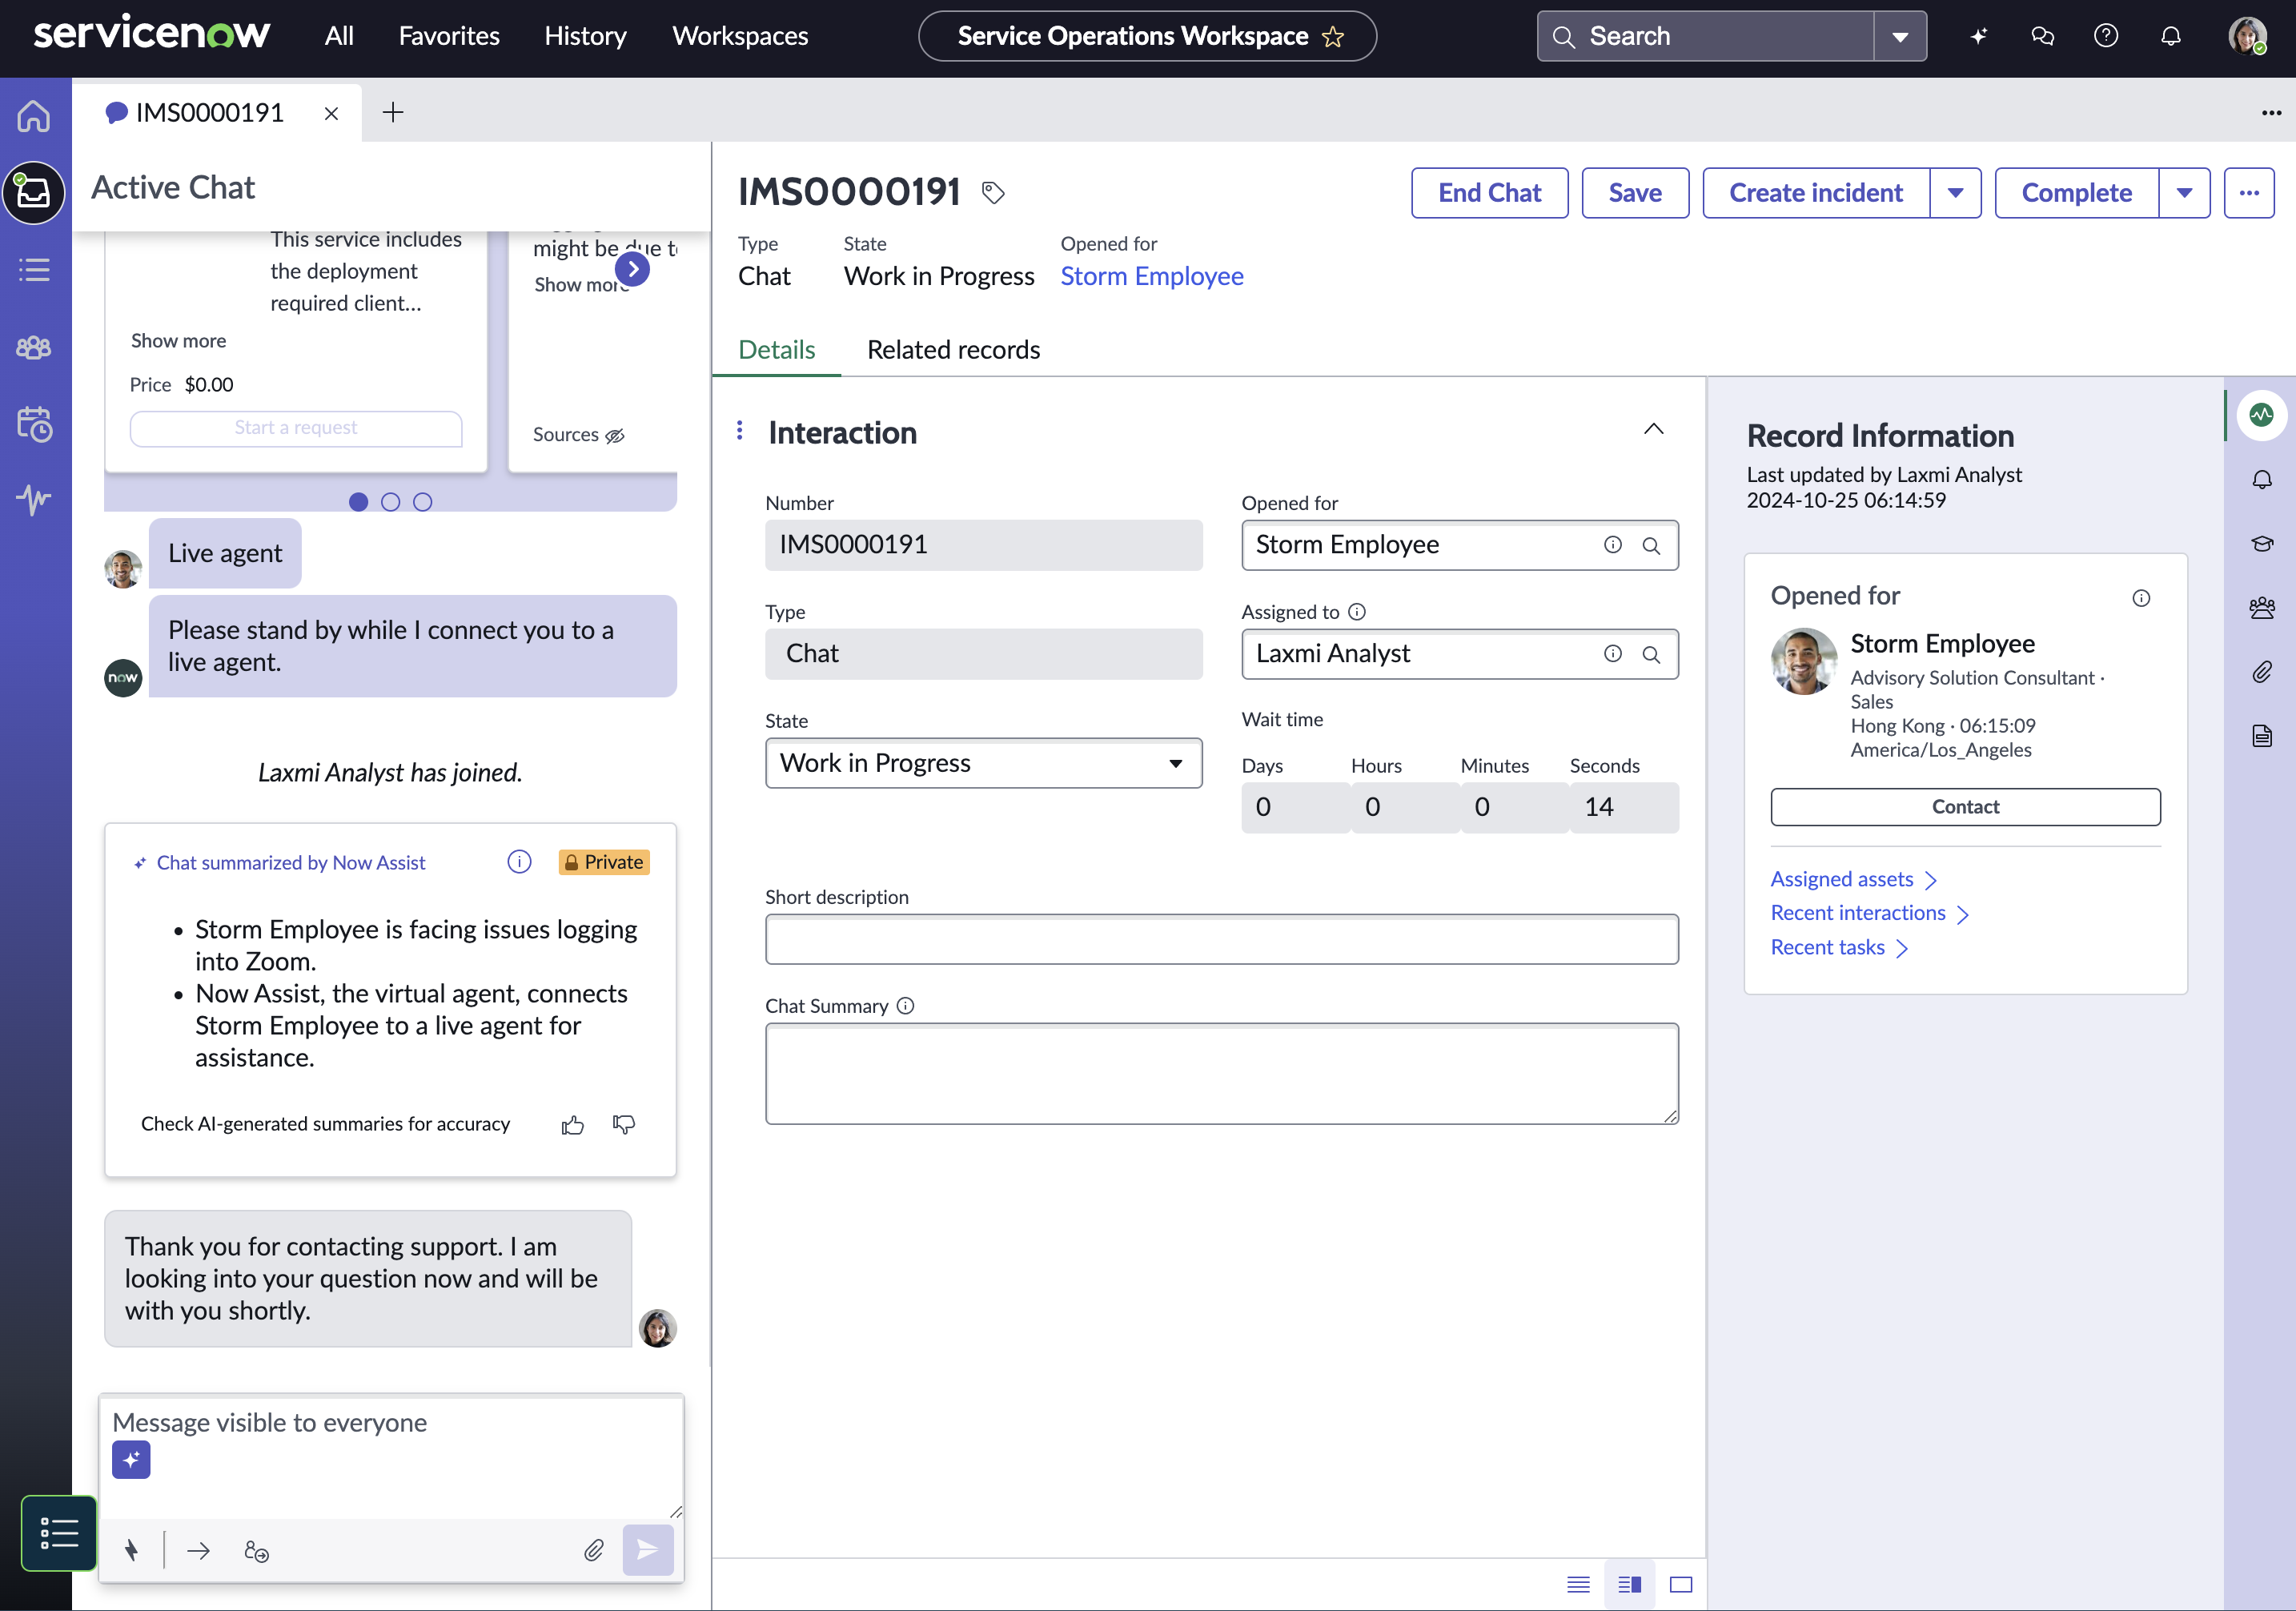The width and height of the screenshot is (2296, 1611).
Task: Give thumbs up to the AI-generated summary
Action: (x=572, y=1124)
